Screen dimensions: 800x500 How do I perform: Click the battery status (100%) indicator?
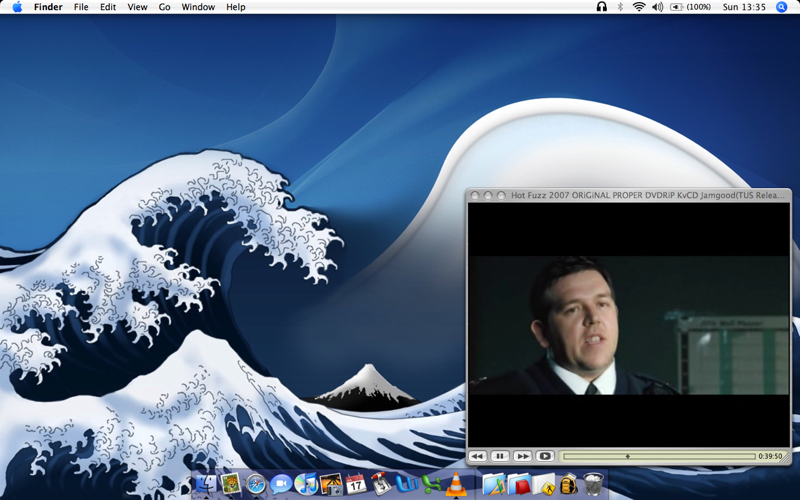click(x=690, y=7)
